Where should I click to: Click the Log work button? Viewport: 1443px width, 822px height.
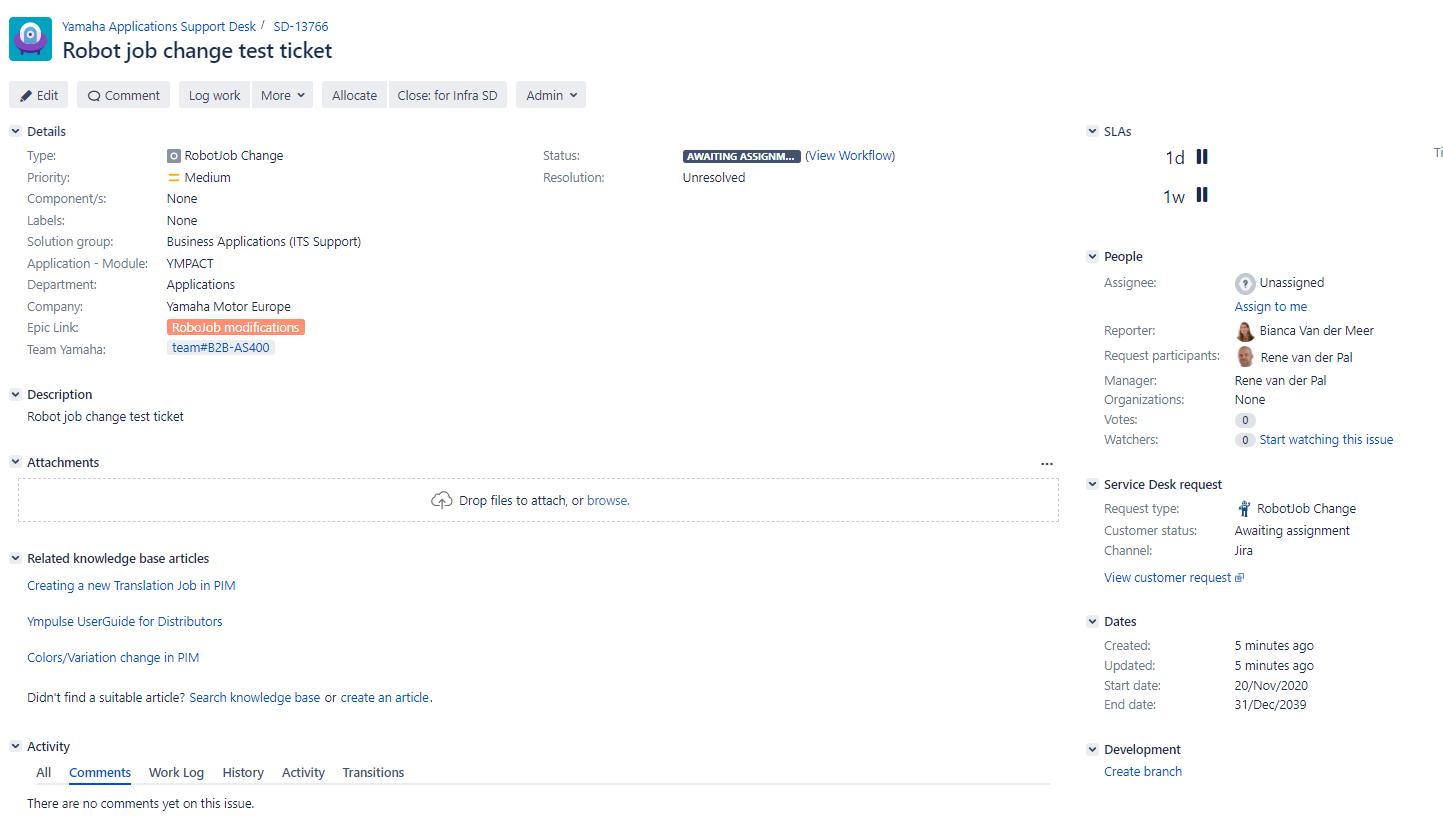pos(215,95)
